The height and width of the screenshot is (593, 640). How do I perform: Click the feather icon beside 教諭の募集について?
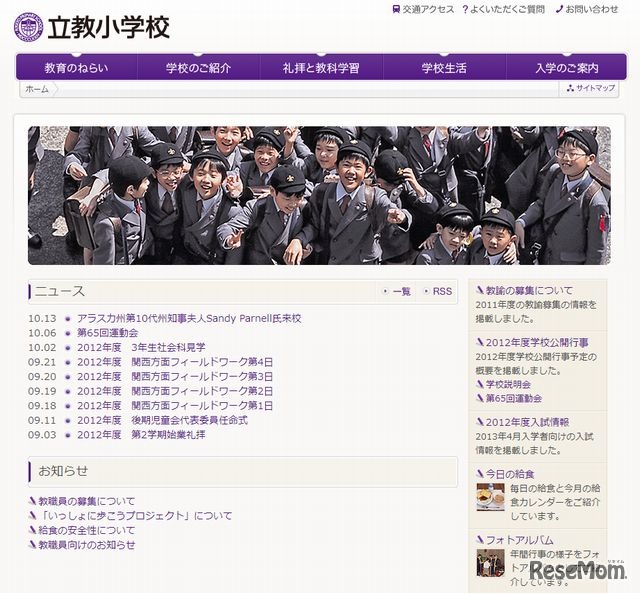(x=480, y=290)
